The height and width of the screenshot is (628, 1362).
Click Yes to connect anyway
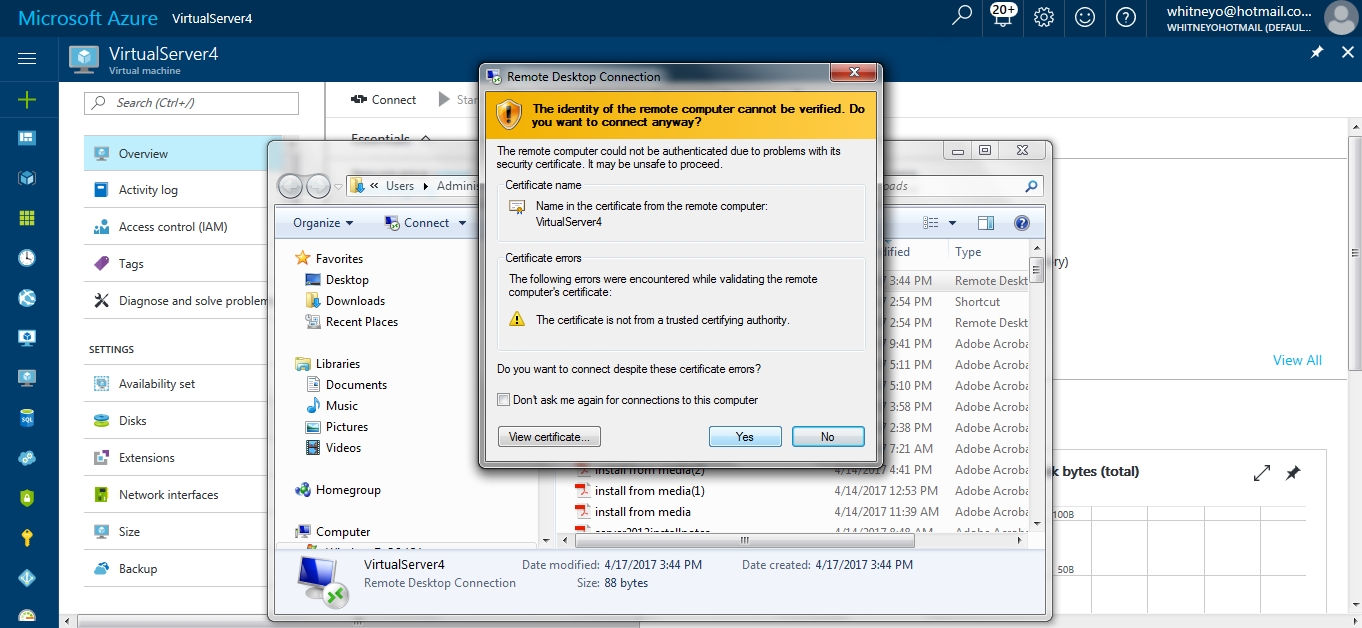[x=745, y=437]
